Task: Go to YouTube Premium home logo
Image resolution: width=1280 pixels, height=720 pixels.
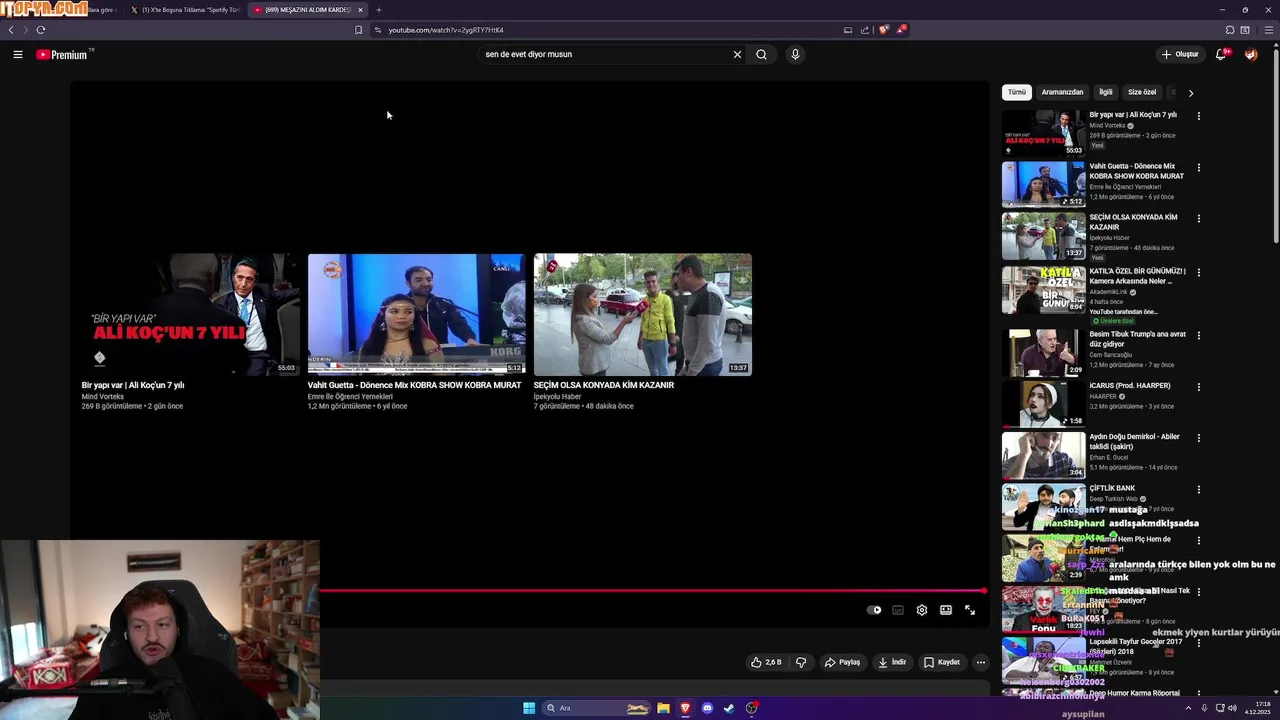Action: [64, 54]
